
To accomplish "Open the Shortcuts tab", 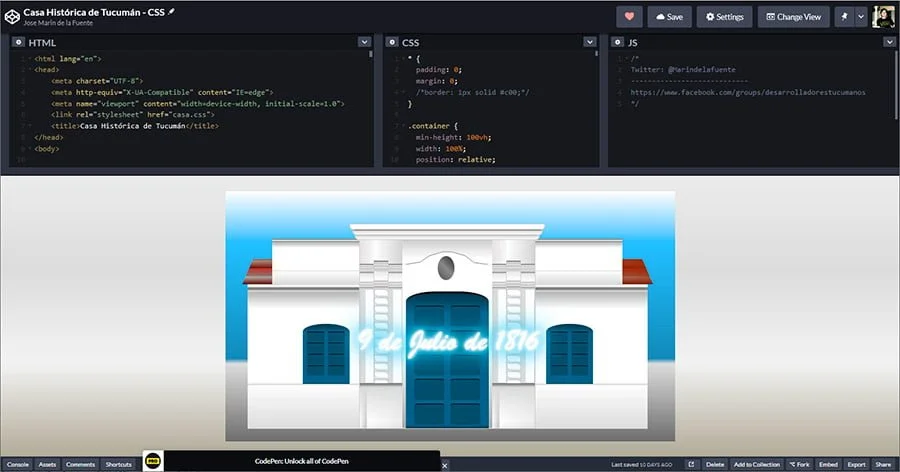I will [119, 464].
